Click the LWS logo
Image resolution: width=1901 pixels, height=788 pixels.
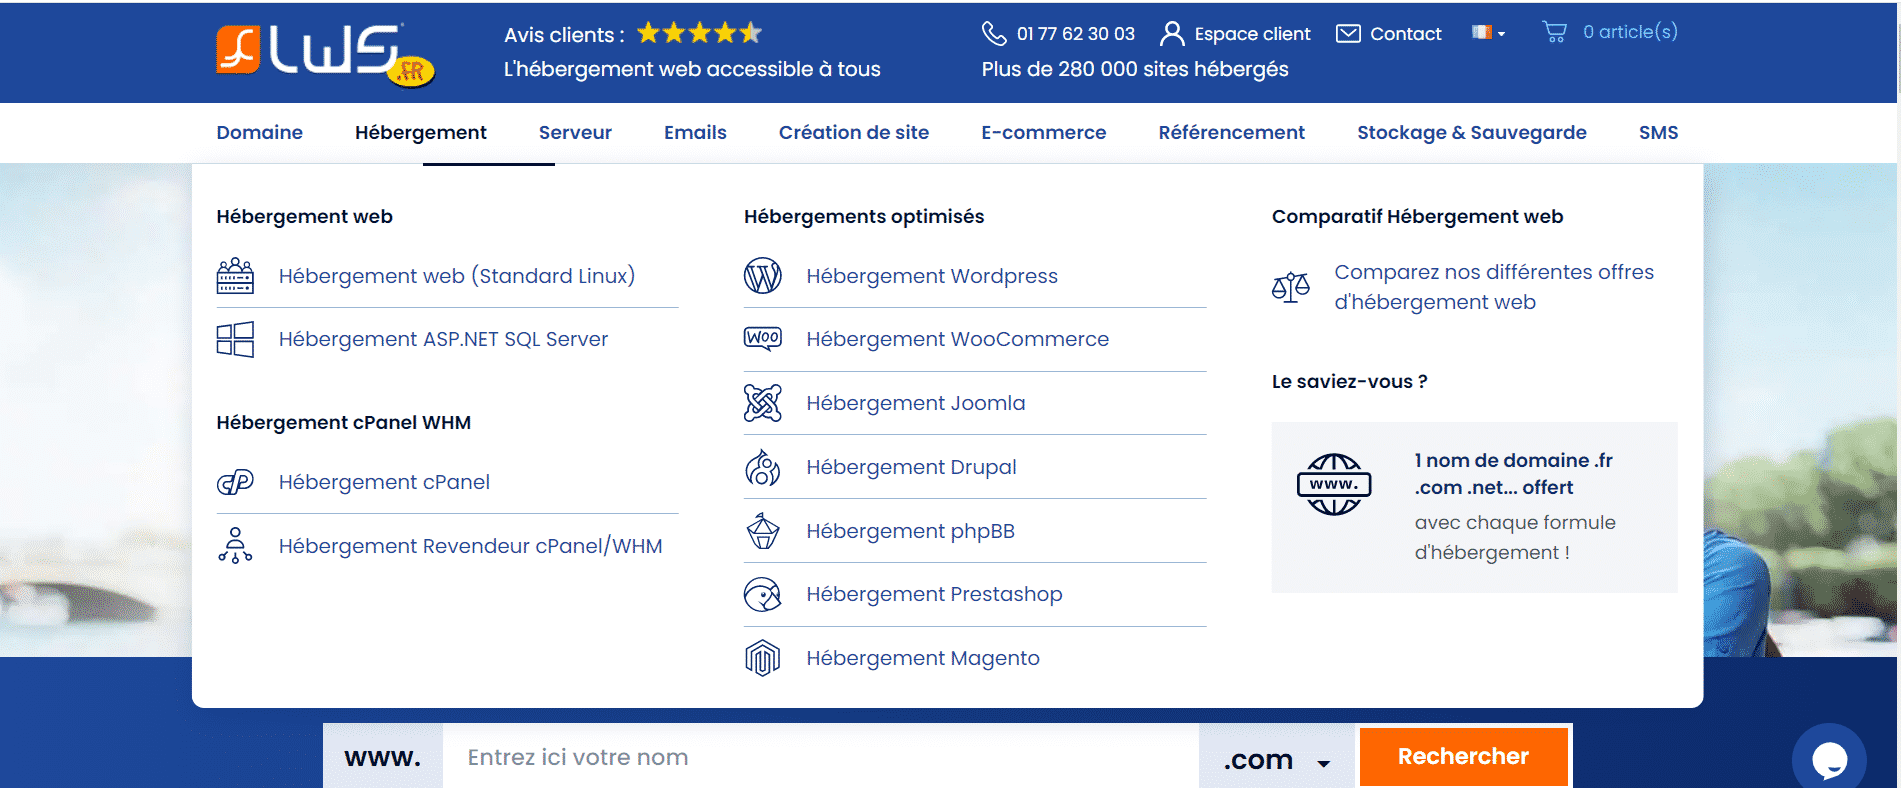click(x=325, y=55)
